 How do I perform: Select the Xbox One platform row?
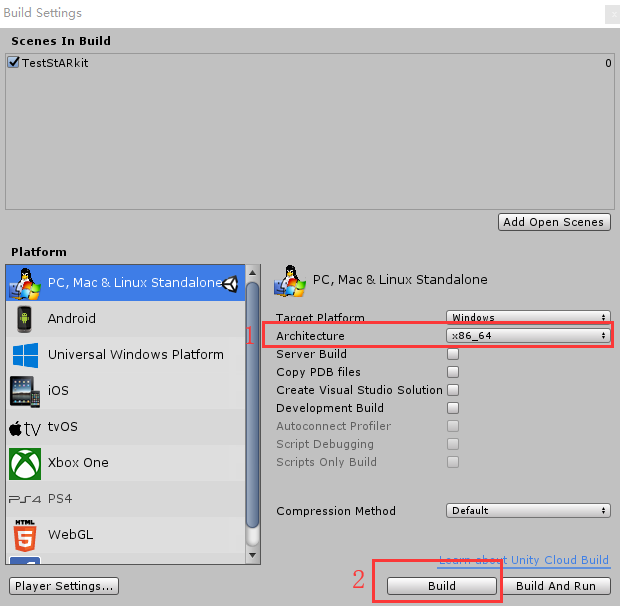pos(126,463)
